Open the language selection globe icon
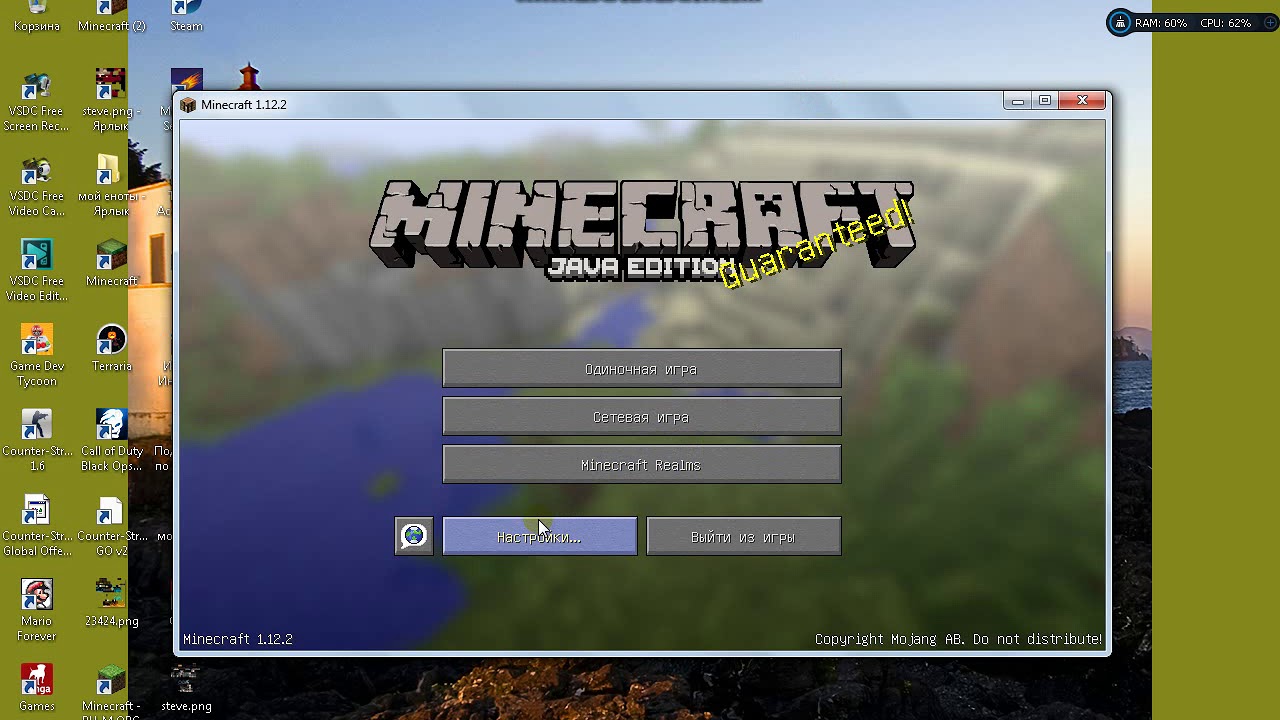Viewport: 1280px width, 720px height. click(414, 536)
